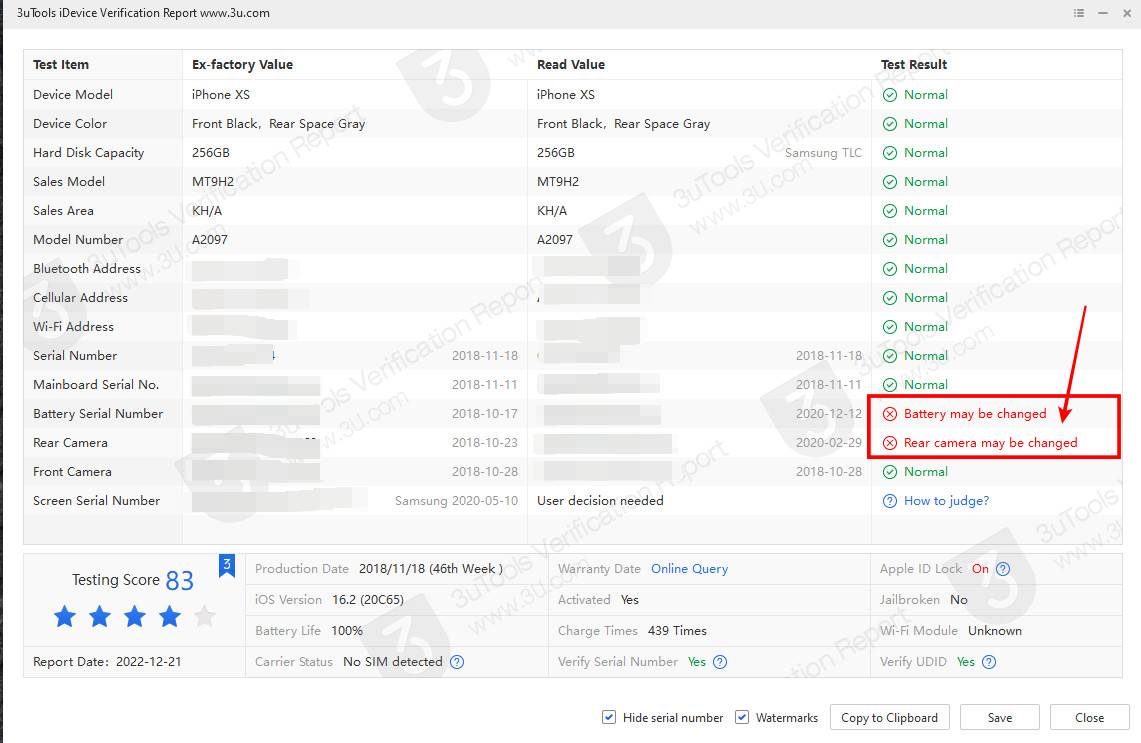1141x743 pixels.
Task: Click the A2097 read value cell
Action: tap(554, 240)
